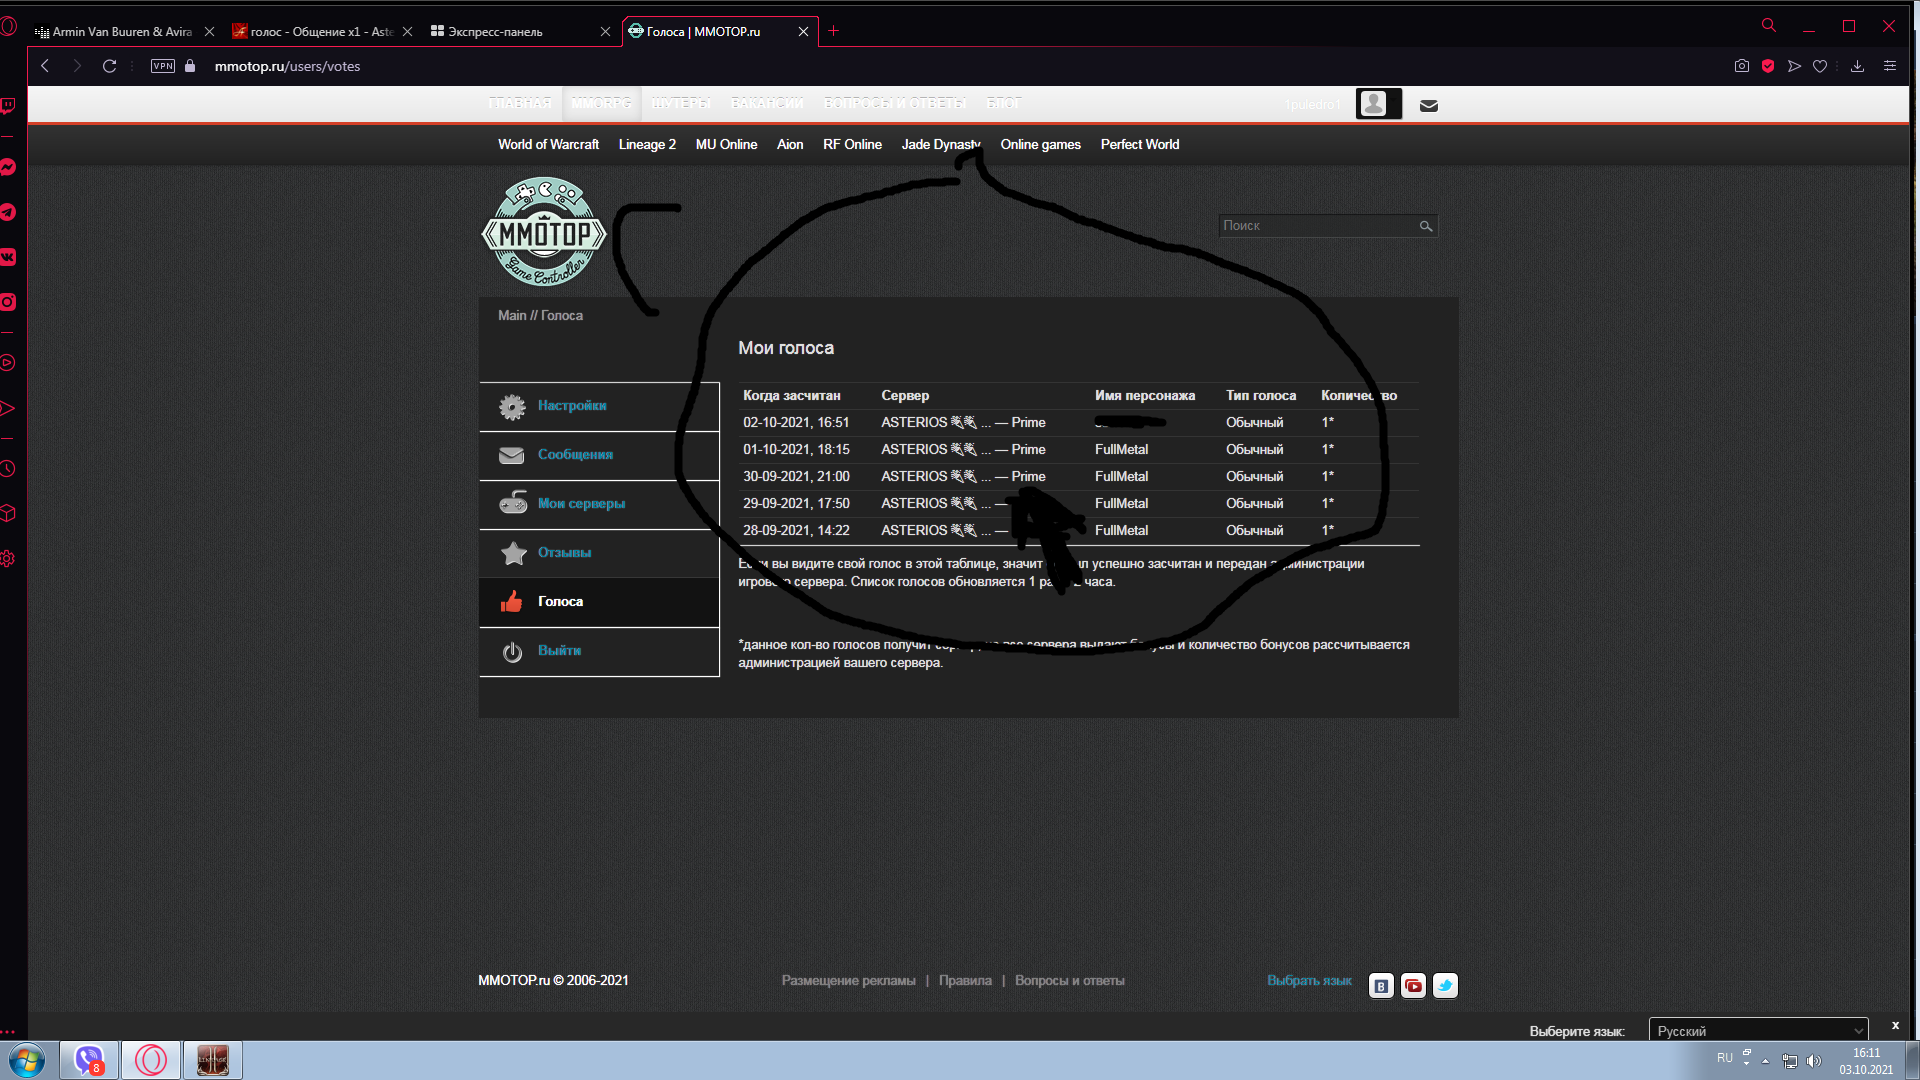Image resolution: width=1920 pixels, height=1080 pixels.
Task: Open Windows Start button
Action: 27,1060
